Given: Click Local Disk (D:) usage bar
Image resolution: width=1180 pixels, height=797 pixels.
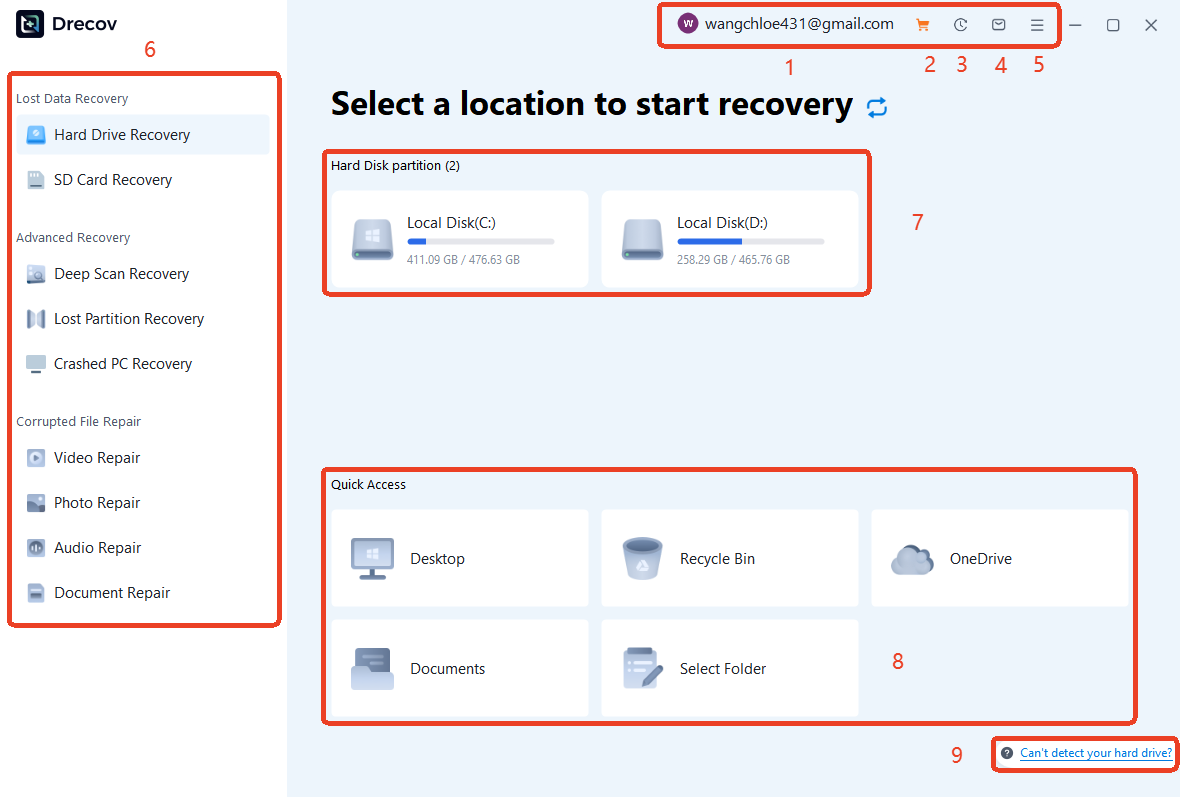Looking at the screenshot, I should pyautogui.click(x=750, y=241).
